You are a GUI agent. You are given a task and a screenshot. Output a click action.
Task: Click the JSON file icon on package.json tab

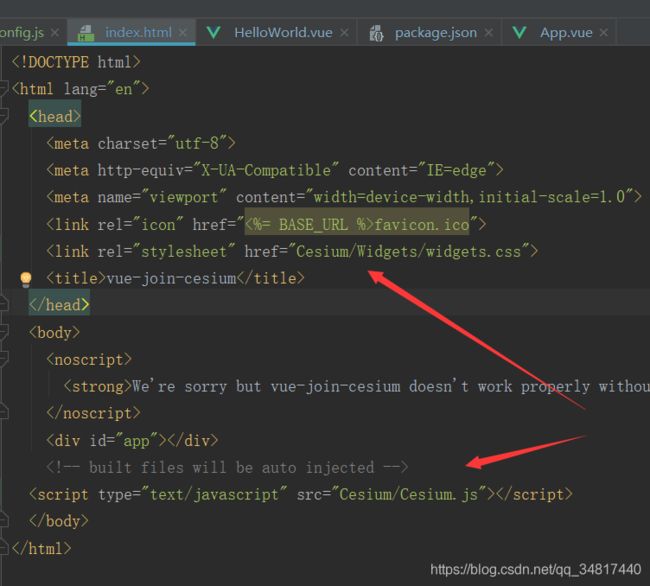click(376, 33)
